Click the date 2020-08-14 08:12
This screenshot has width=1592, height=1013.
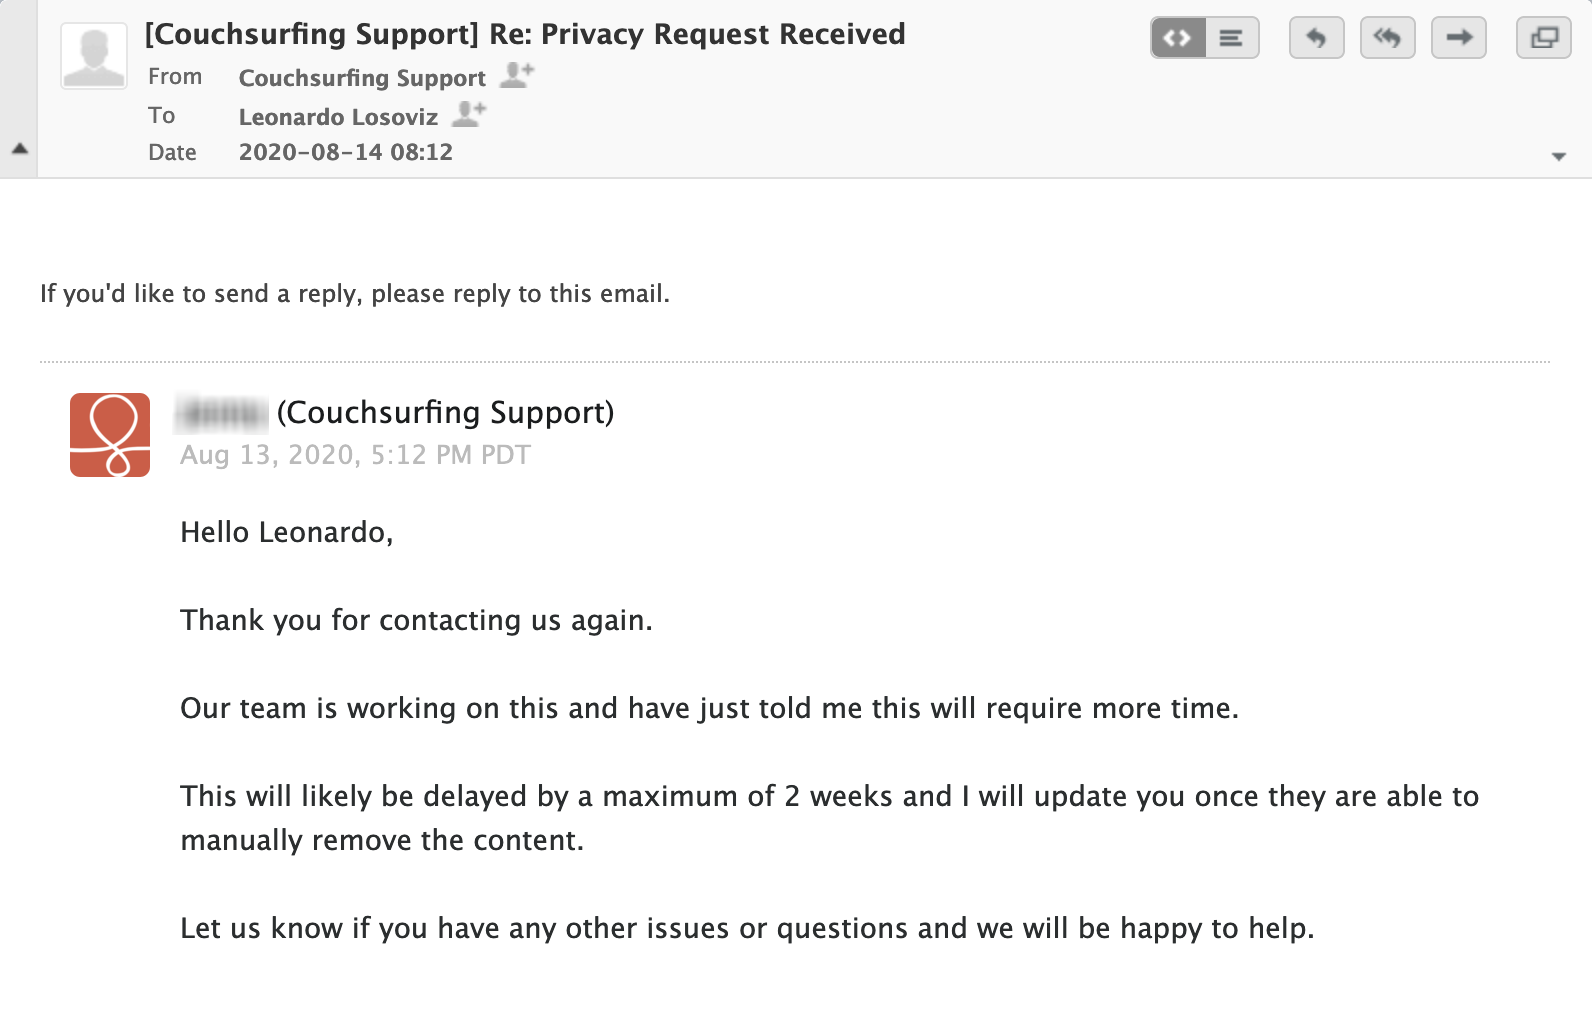click(x=346, y=152)
